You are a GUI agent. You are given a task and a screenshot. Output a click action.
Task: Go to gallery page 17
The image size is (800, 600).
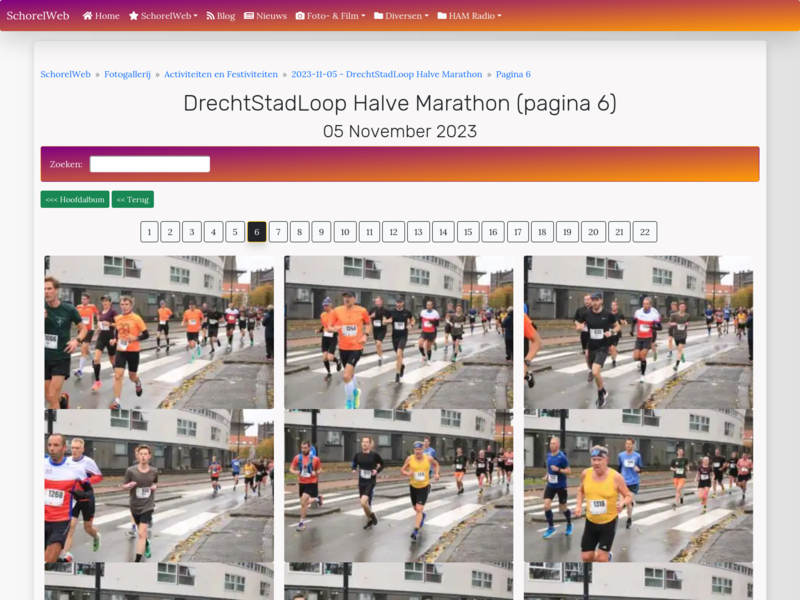518,232
